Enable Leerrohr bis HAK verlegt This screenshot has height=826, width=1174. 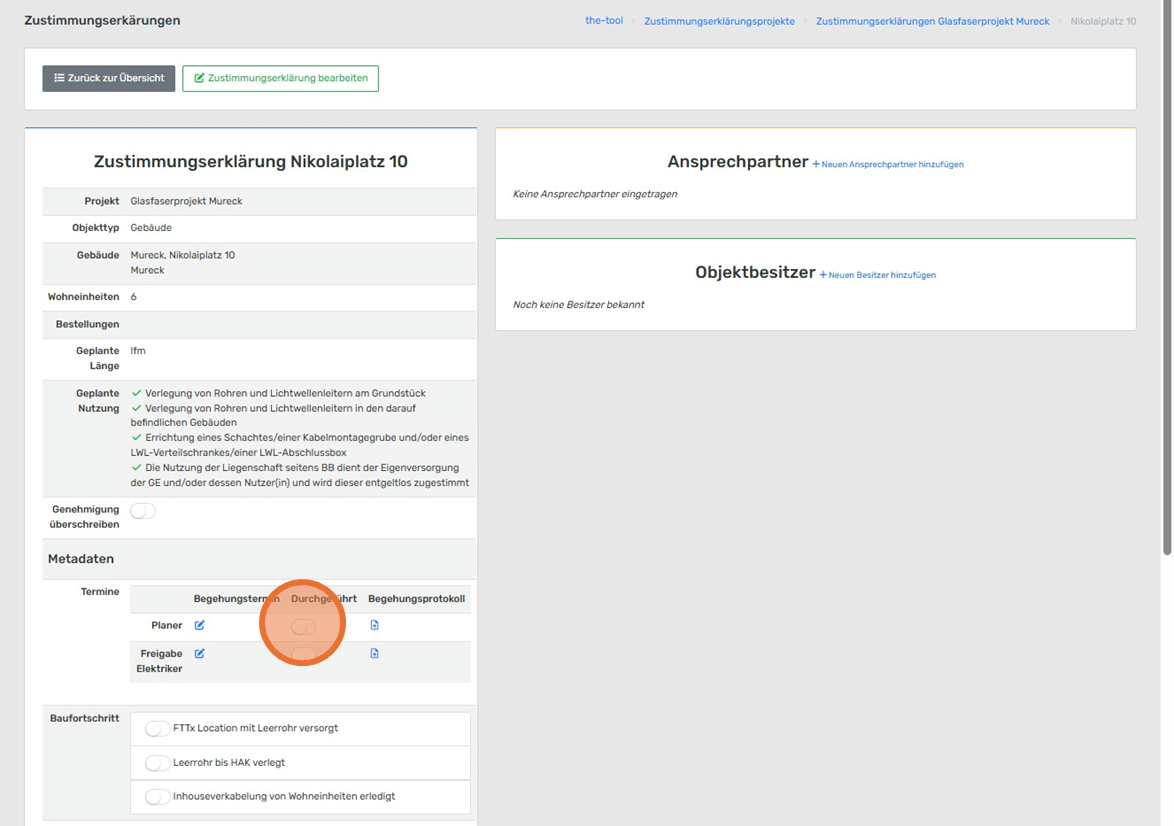[x=157, y=763]
